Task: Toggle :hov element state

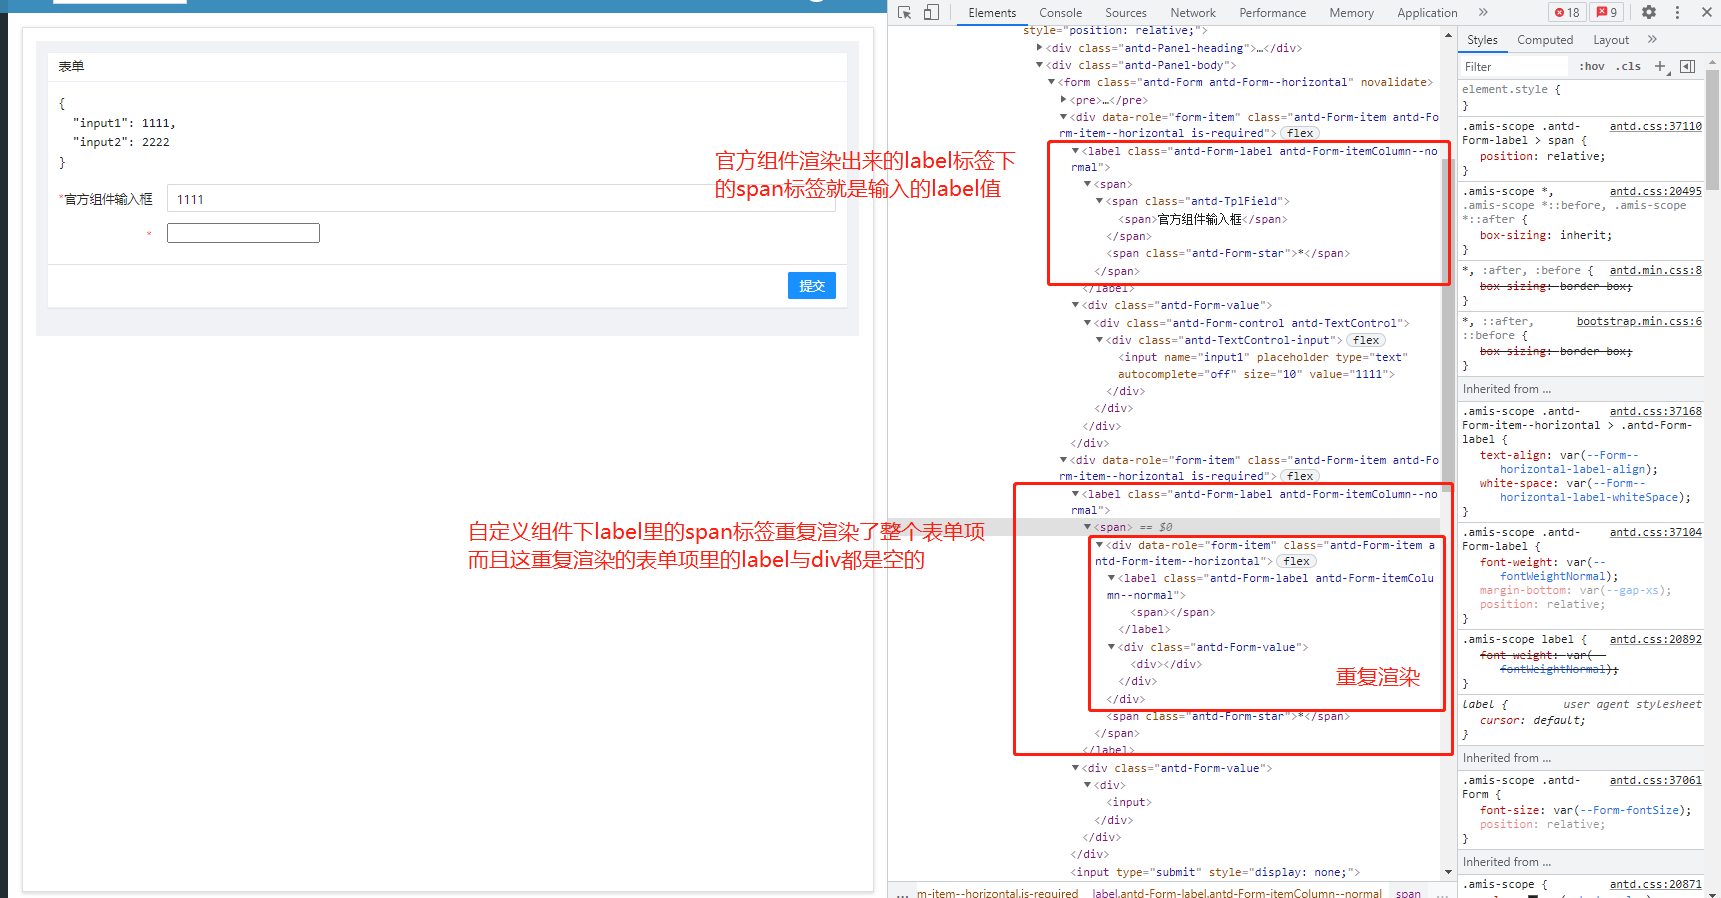Action: coord(1592,66)
